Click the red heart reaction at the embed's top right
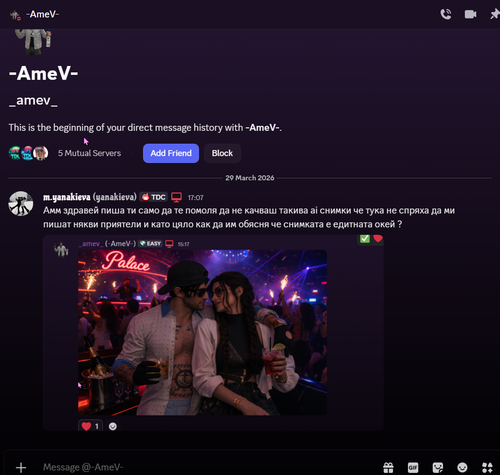Viewport: 500px width, 475px height. (378, 238)
